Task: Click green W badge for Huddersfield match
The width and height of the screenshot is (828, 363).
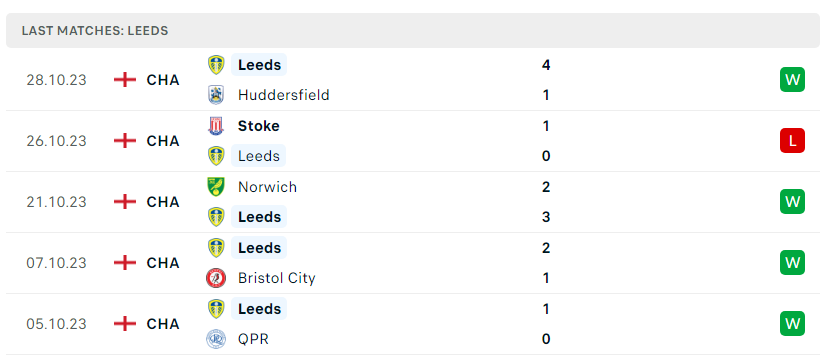Action: (792, 80)
